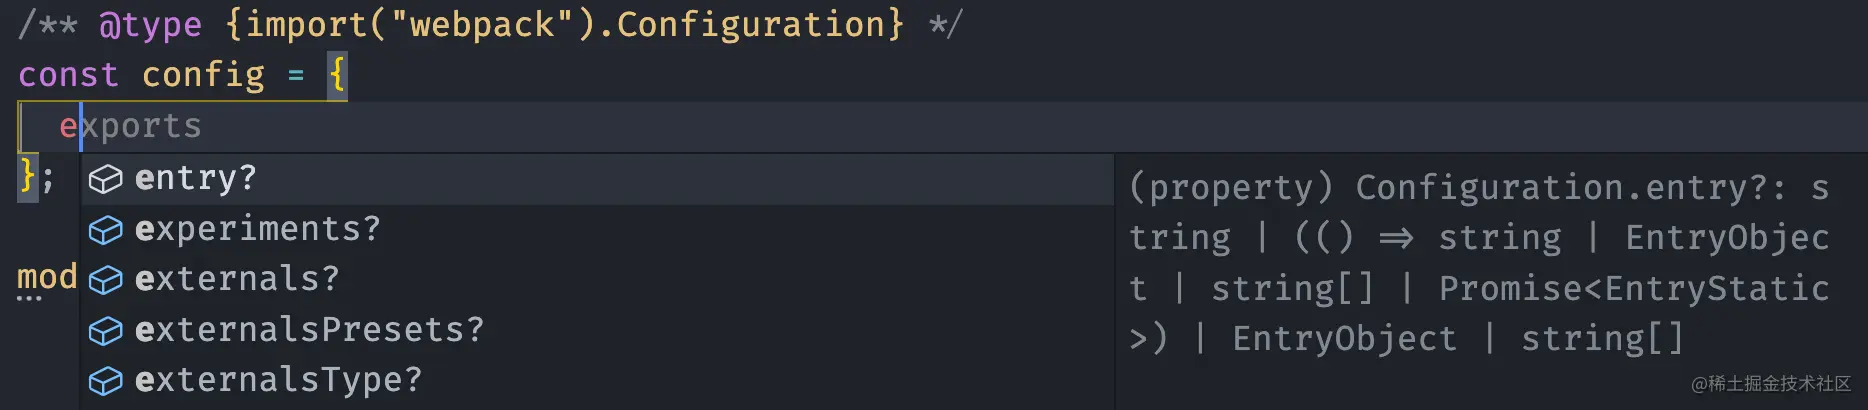The height and width of the screenshot is (410, 1868).
Task: Click the property icon beside entry?
Action: point(105,180)
